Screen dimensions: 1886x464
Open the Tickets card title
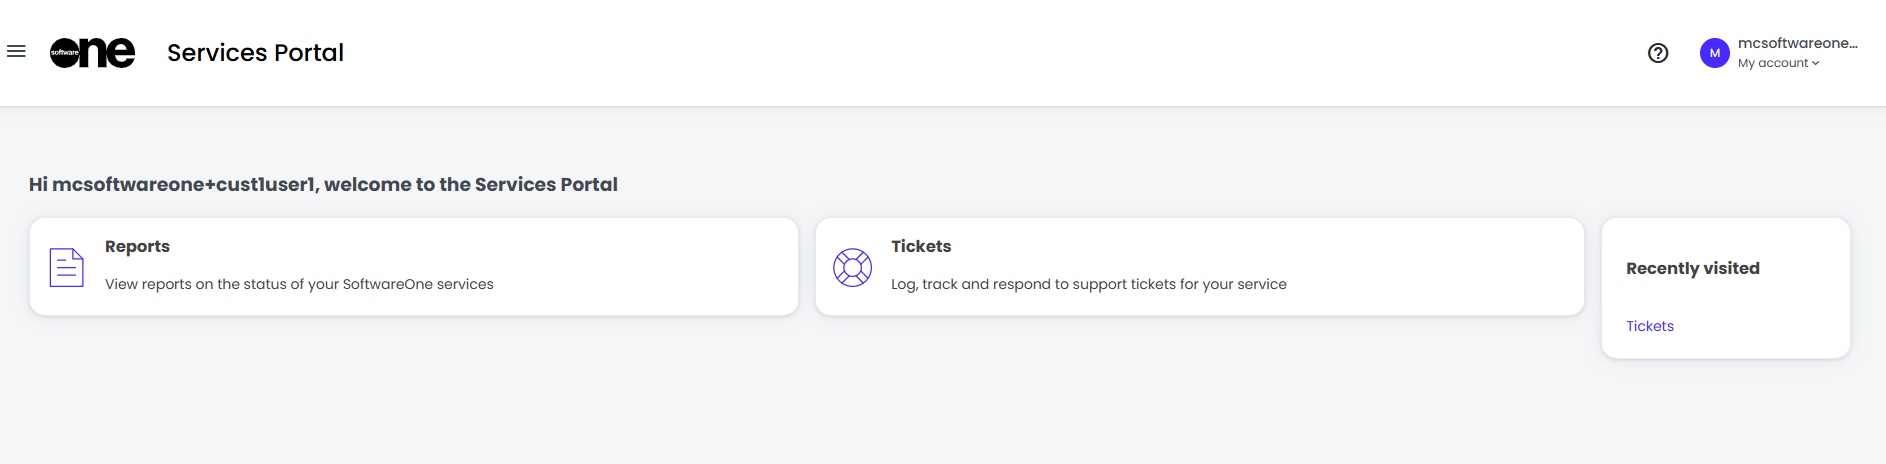pyautogui.click(x=921, y=246)
